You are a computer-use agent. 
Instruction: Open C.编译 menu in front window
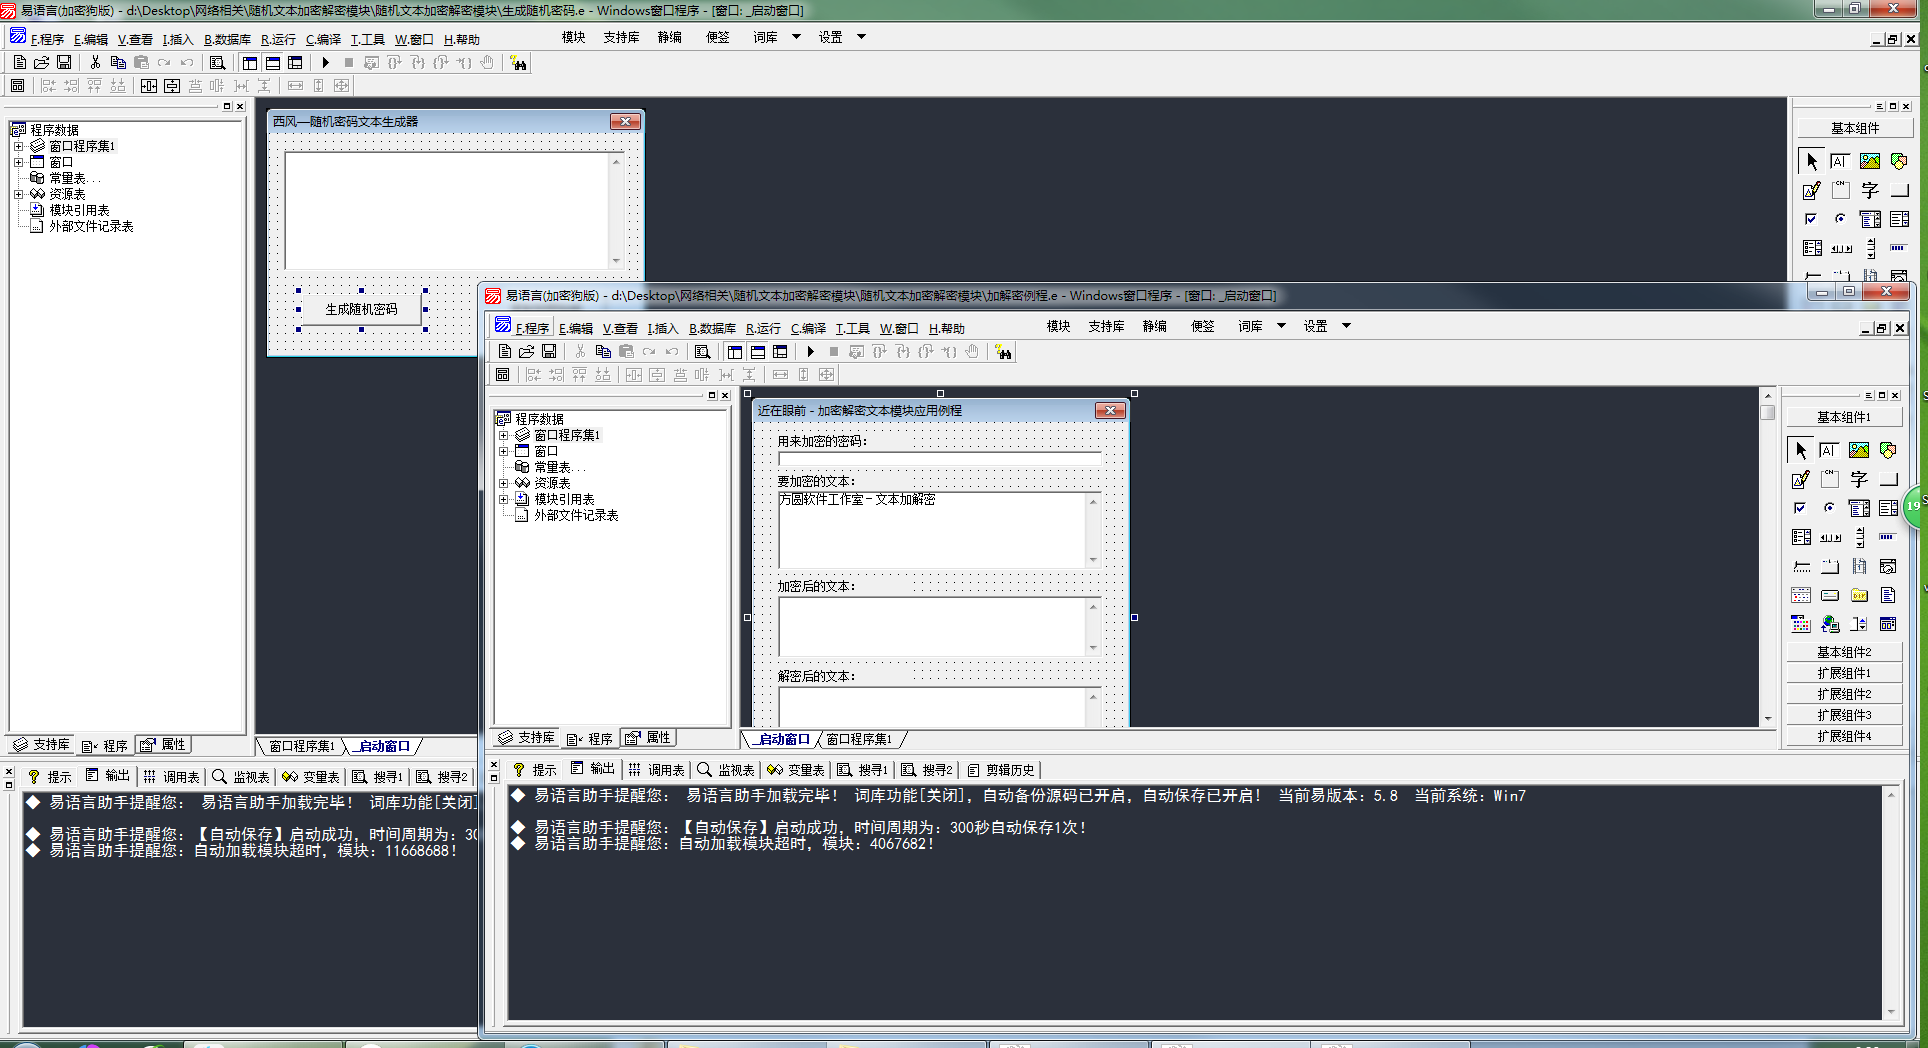(808, 328)
